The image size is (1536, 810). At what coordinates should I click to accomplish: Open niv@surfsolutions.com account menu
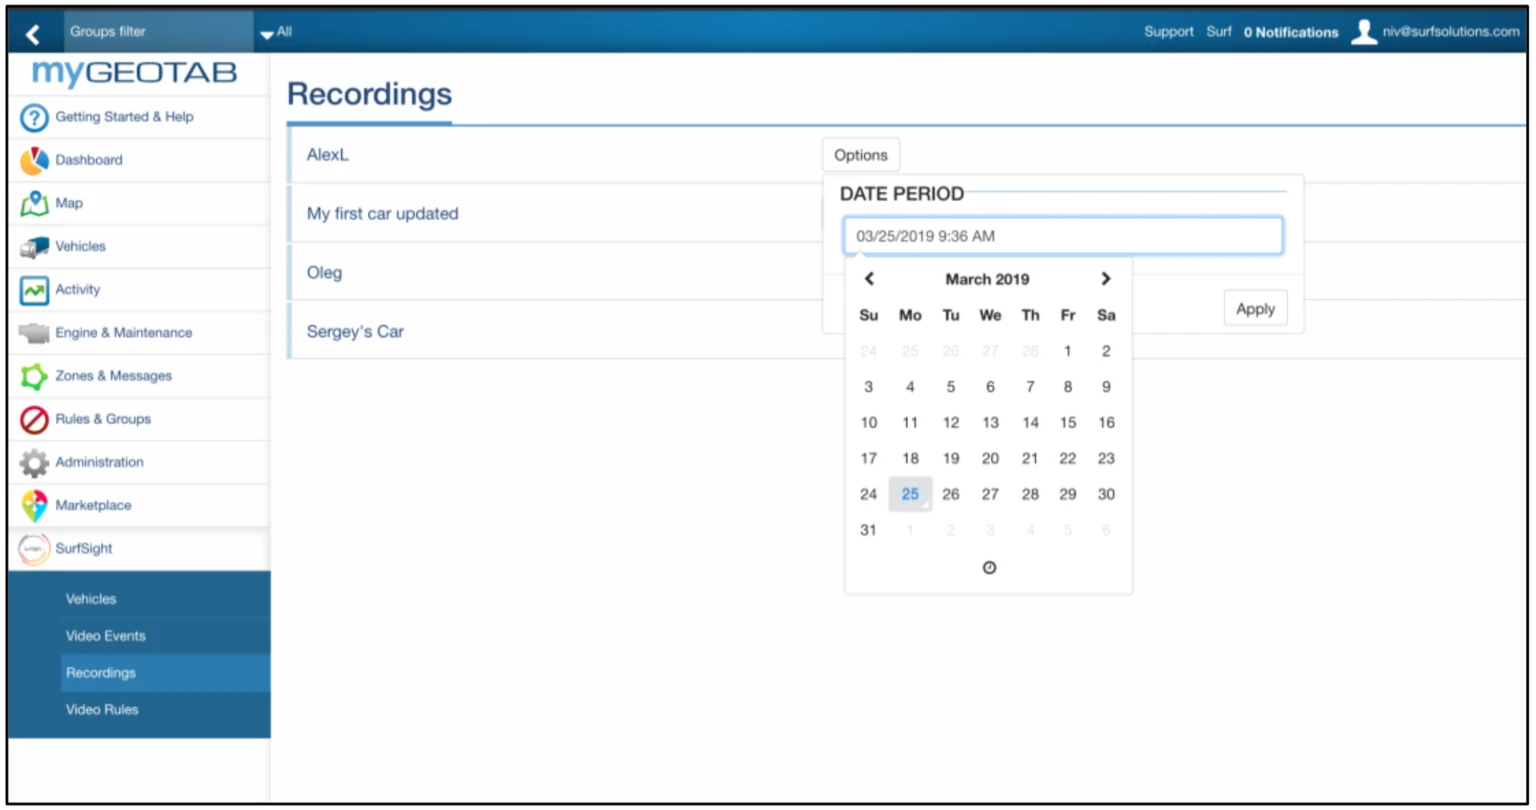click(x=1451, y=32)
